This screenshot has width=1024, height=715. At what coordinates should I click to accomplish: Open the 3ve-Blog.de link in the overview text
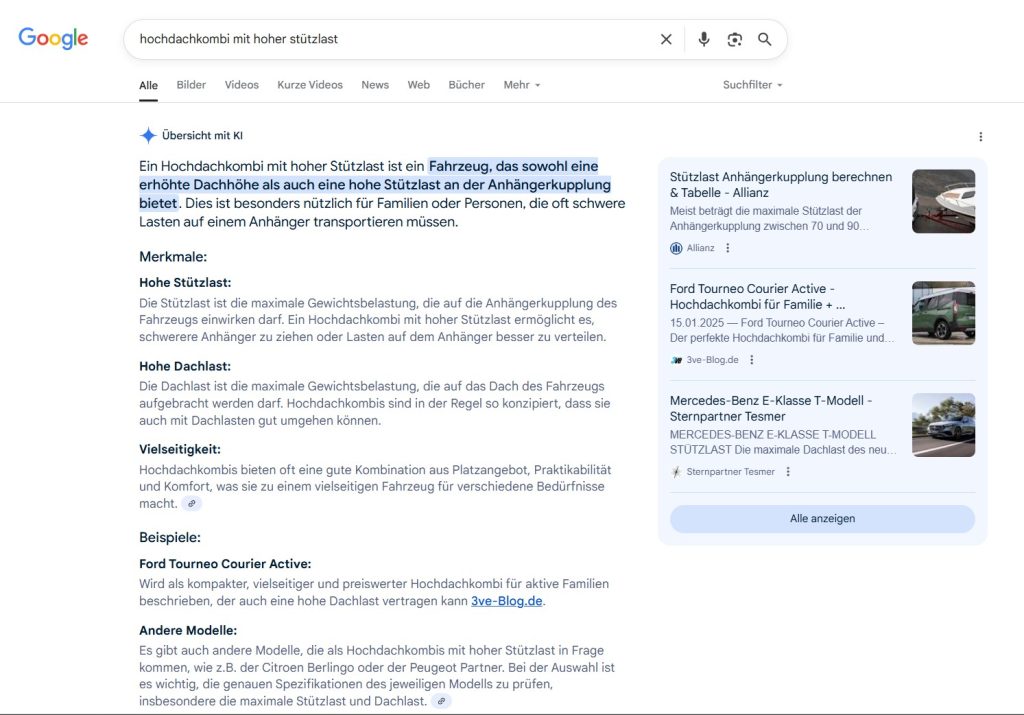point(506,601)
